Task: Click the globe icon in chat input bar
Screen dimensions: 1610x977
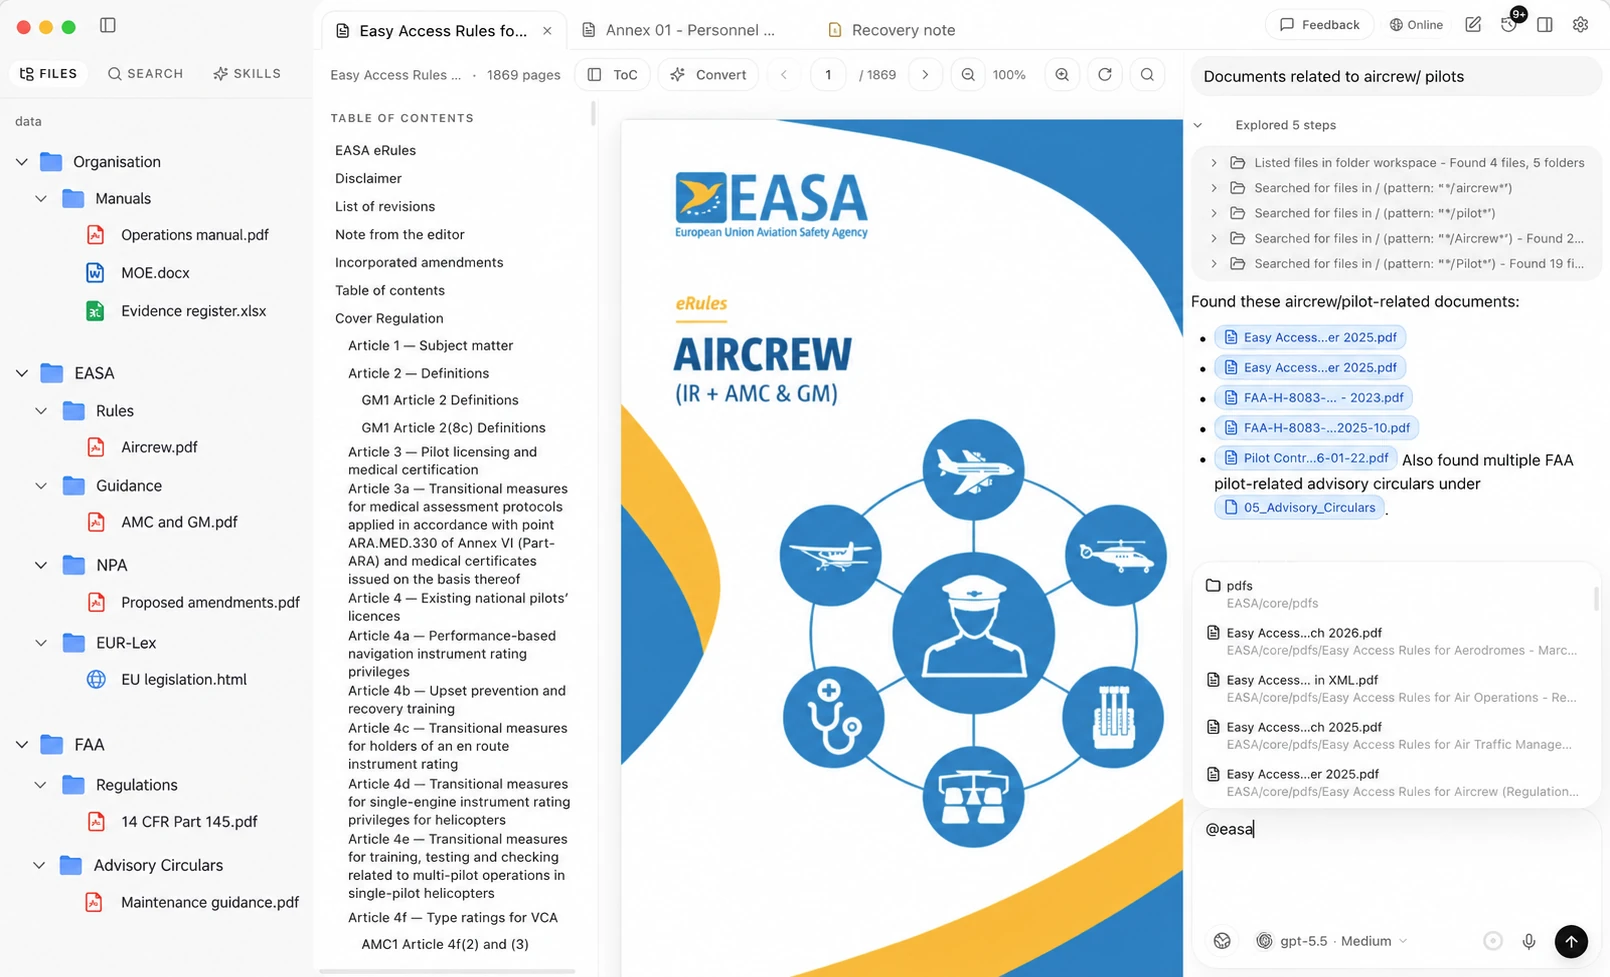Action: tap(1222, 941)
